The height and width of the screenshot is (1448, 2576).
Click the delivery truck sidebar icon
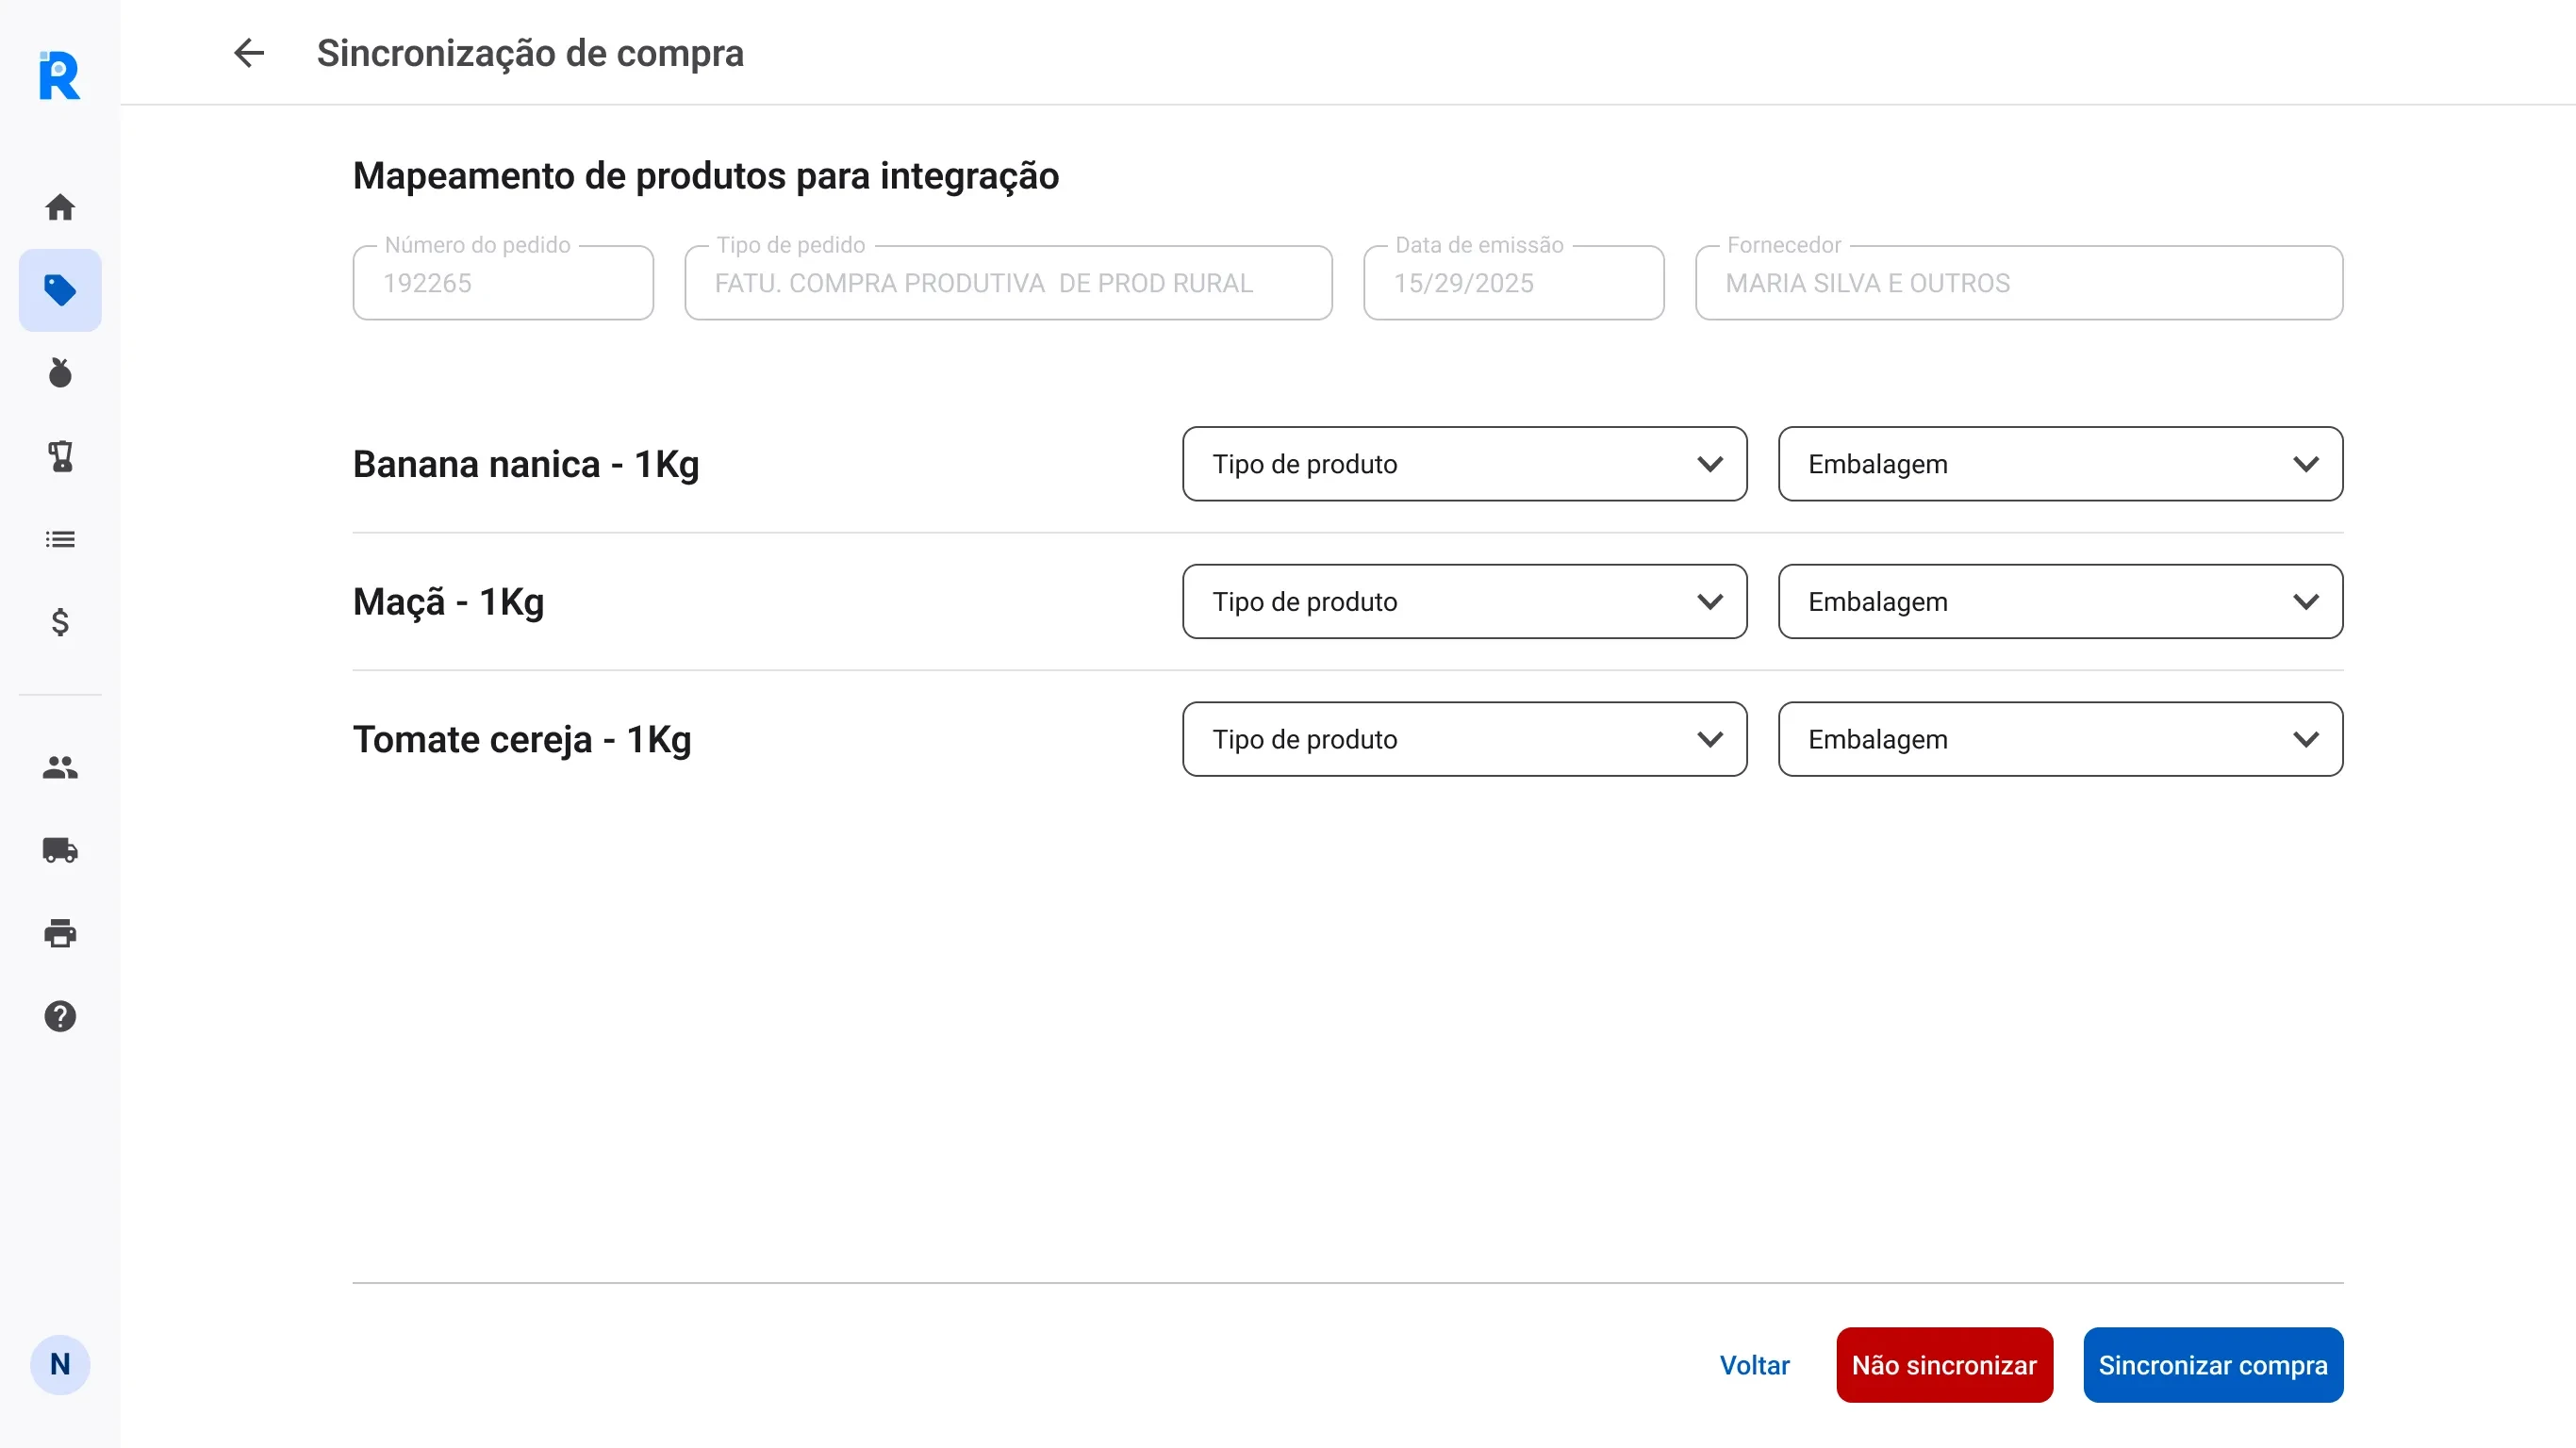pyautogui.click(x=60, y=850)
